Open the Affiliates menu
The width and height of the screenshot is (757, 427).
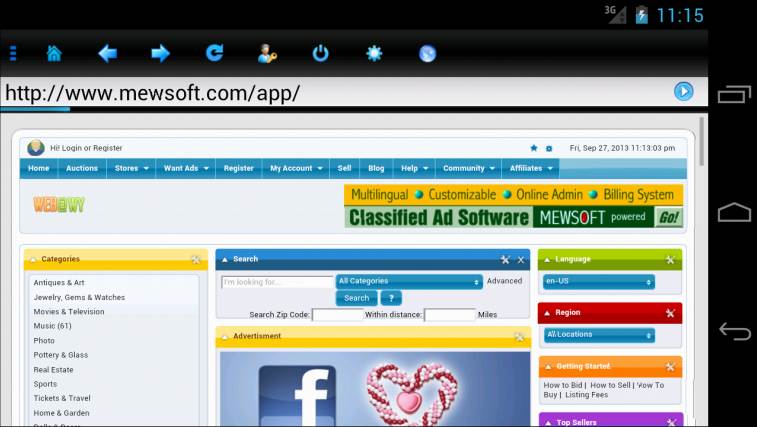click(x=531, y=168)
